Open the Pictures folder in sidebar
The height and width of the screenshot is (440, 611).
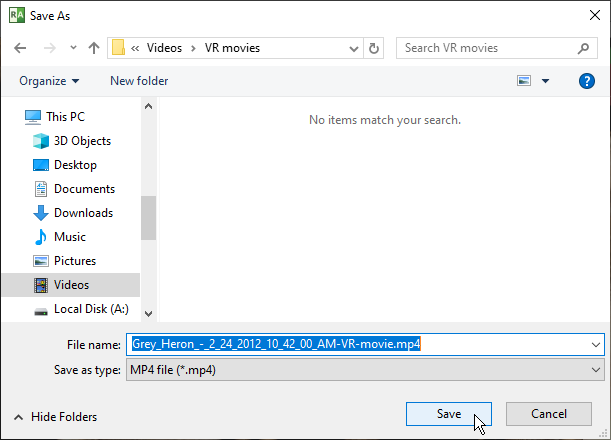click(x=75, y=261)
